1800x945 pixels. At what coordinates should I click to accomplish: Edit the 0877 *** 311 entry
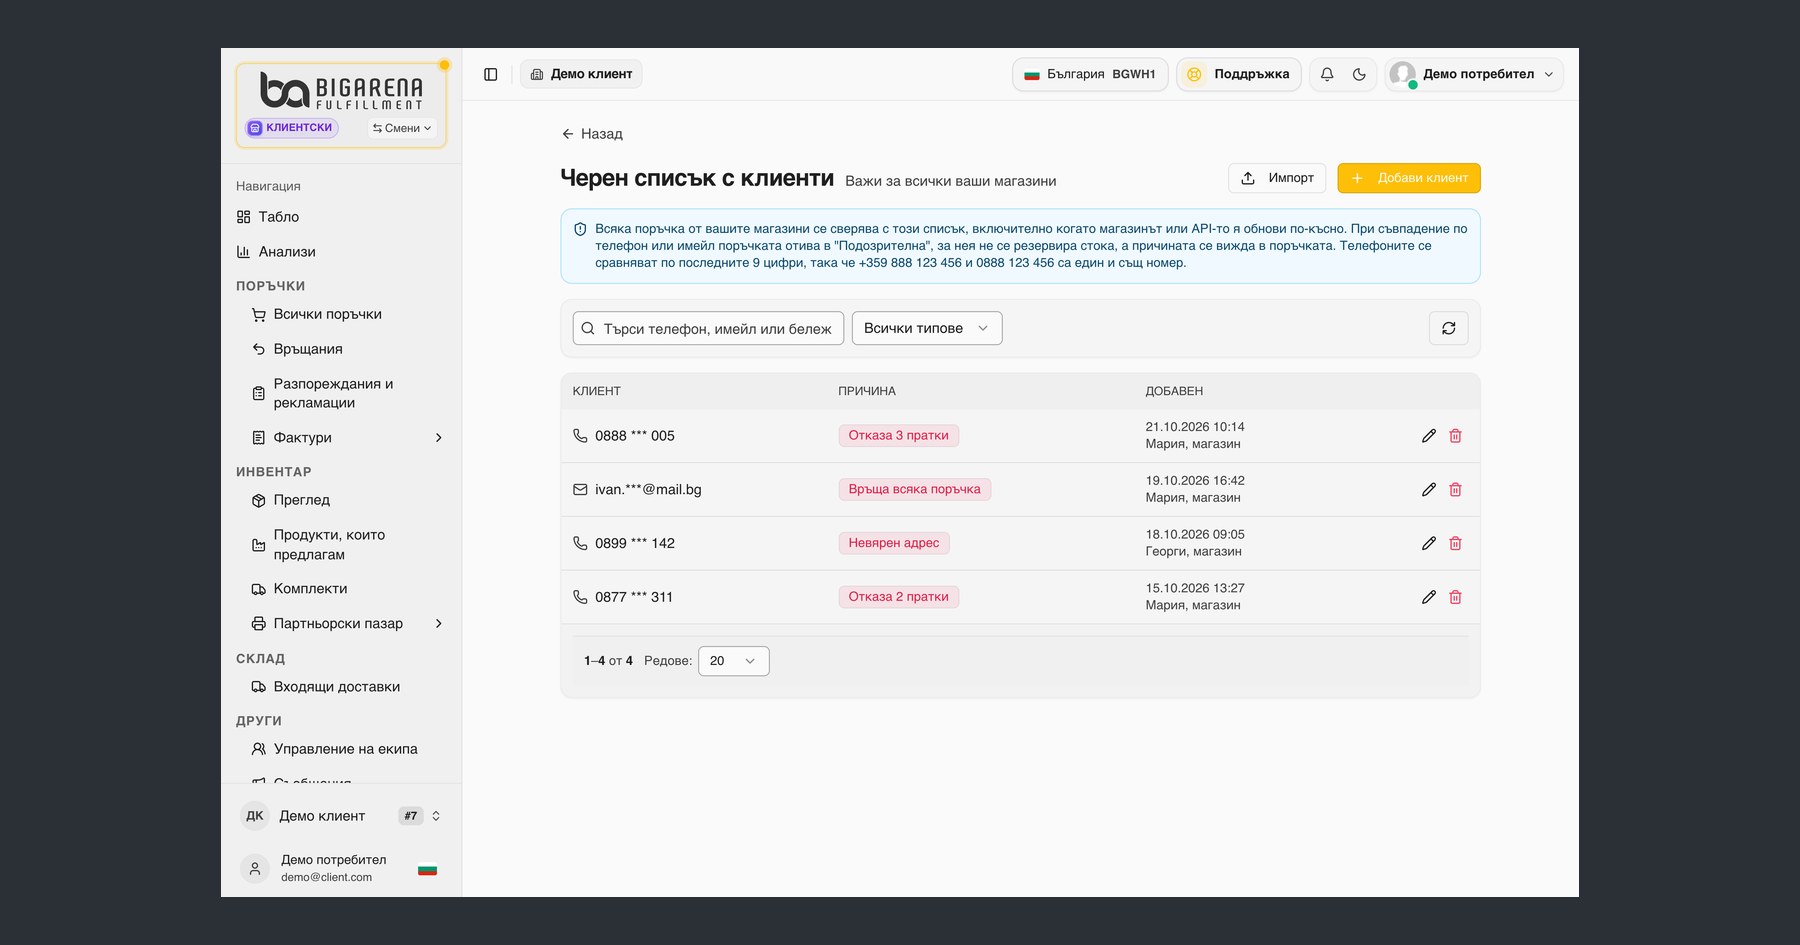1429,597
